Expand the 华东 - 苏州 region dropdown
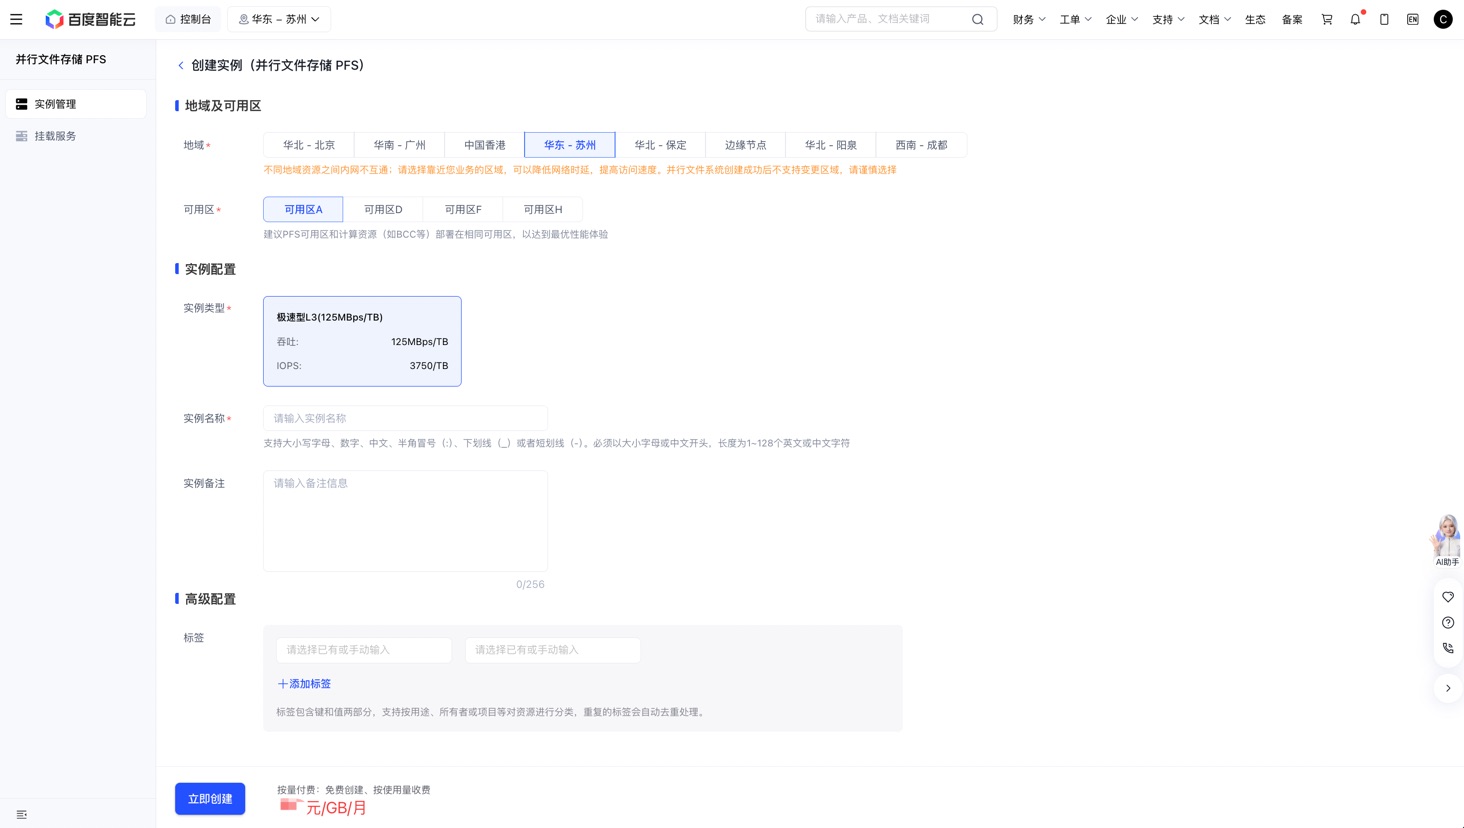This screenshot has width=1464, height=828. (x=280, y=19)
